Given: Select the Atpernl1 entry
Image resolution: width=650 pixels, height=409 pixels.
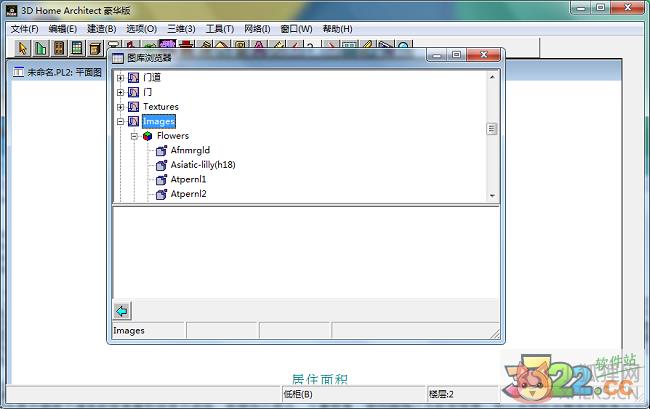Looking at the screenshot, I should [188, 179].
